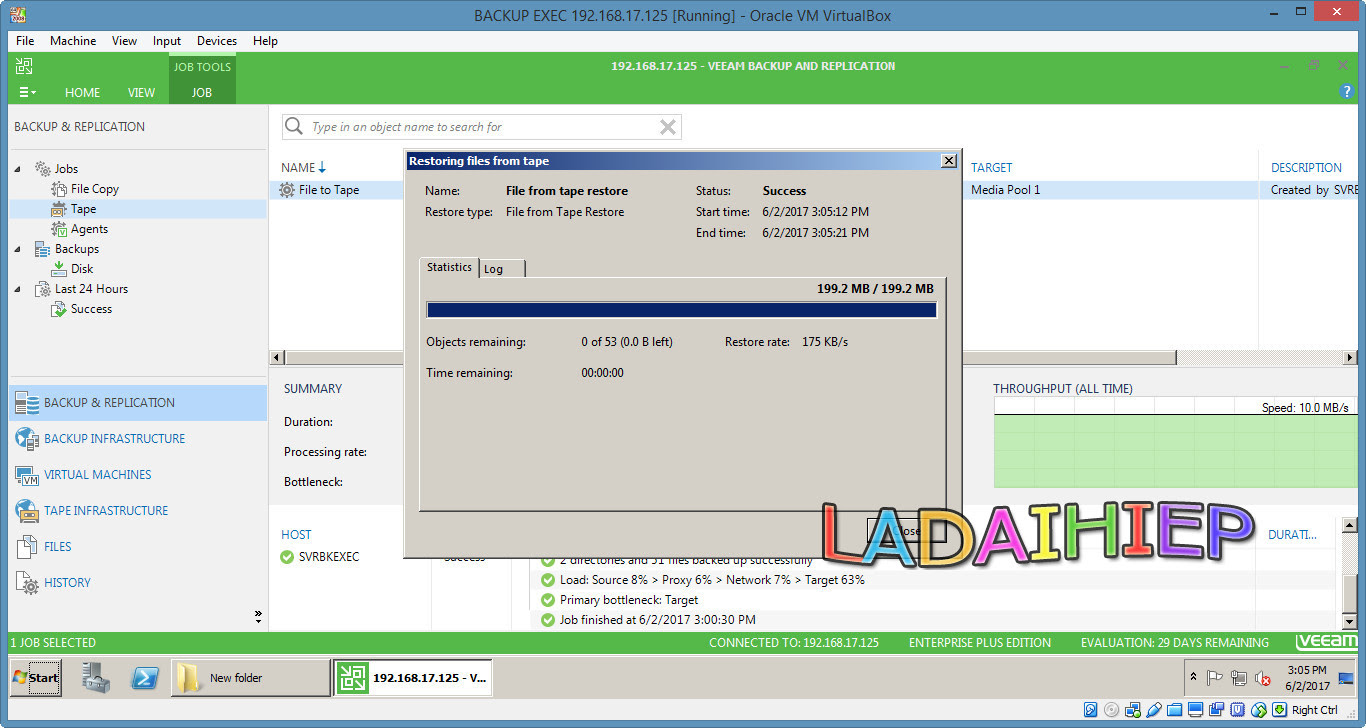Screen dimensions: 1366x728
Task: Close the Restoring files from tape dialog
Action: (949, 161)
